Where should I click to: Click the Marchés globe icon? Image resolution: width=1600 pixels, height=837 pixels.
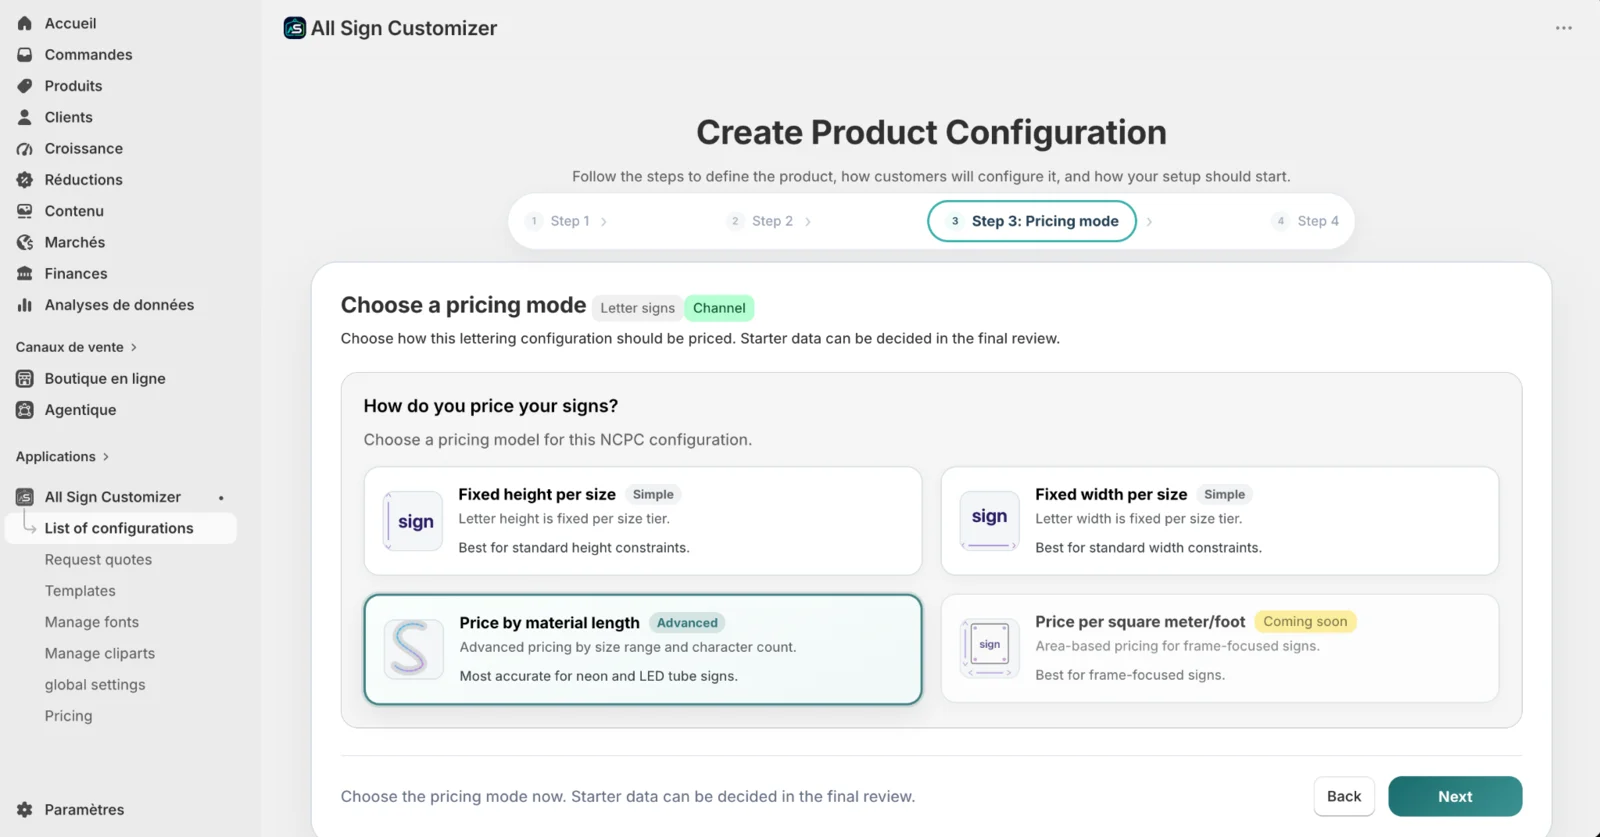pos(25,242)
